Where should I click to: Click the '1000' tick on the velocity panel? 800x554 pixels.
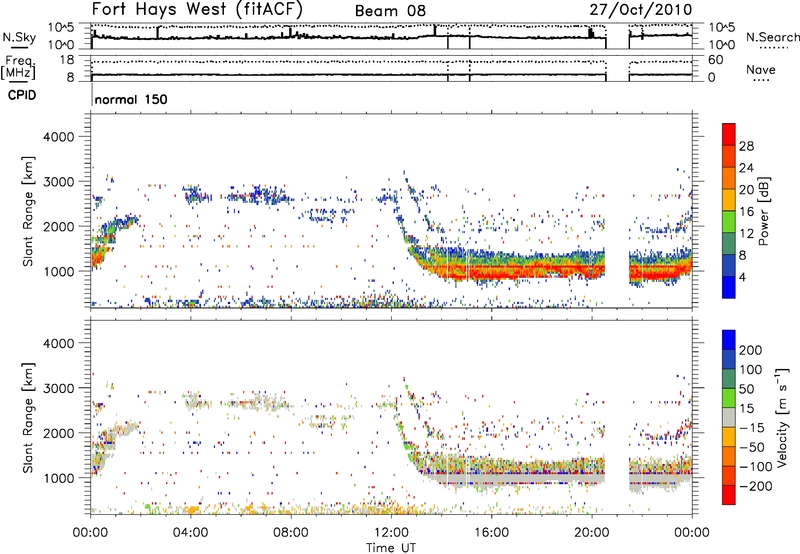pos(59,477)
